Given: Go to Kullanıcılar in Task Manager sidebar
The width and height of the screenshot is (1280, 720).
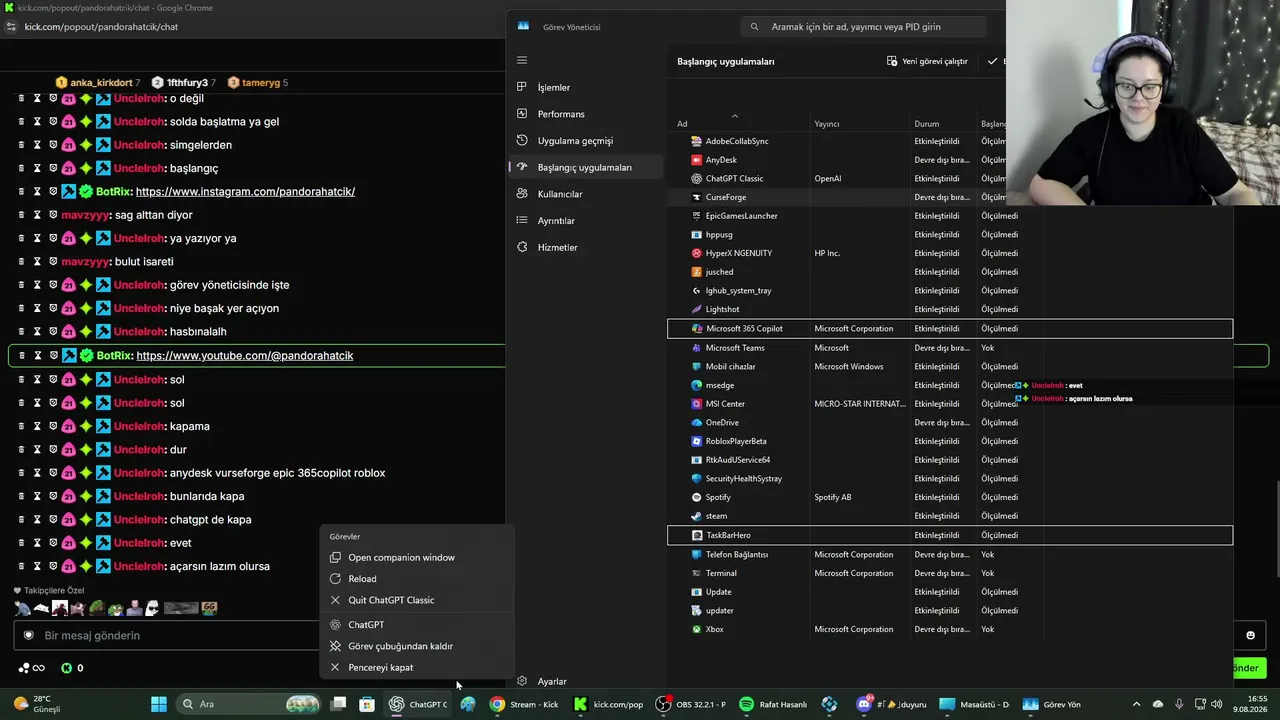Looking at the screenshot, I should click(x=585, y=194).
